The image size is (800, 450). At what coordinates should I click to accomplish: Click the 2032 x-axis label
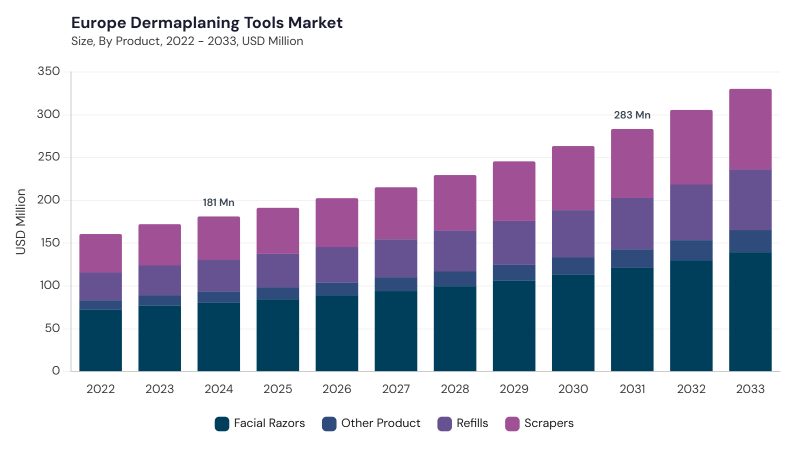[x=691, y=389]
